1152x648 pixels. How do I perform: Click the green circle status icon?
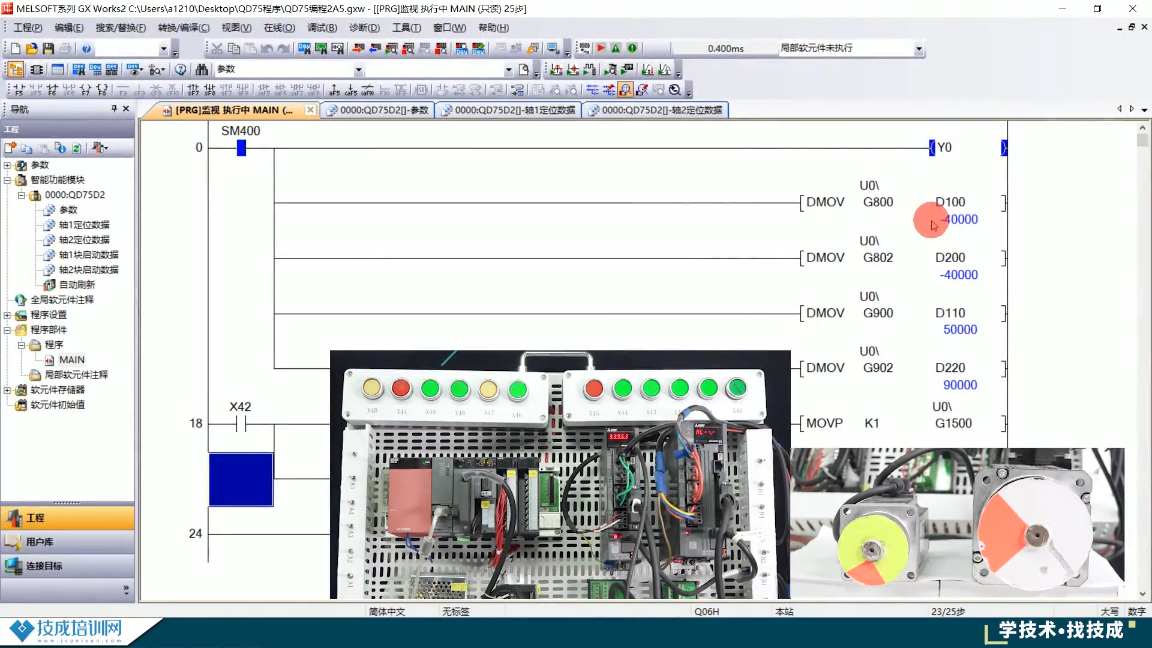[x=632, y=48]
